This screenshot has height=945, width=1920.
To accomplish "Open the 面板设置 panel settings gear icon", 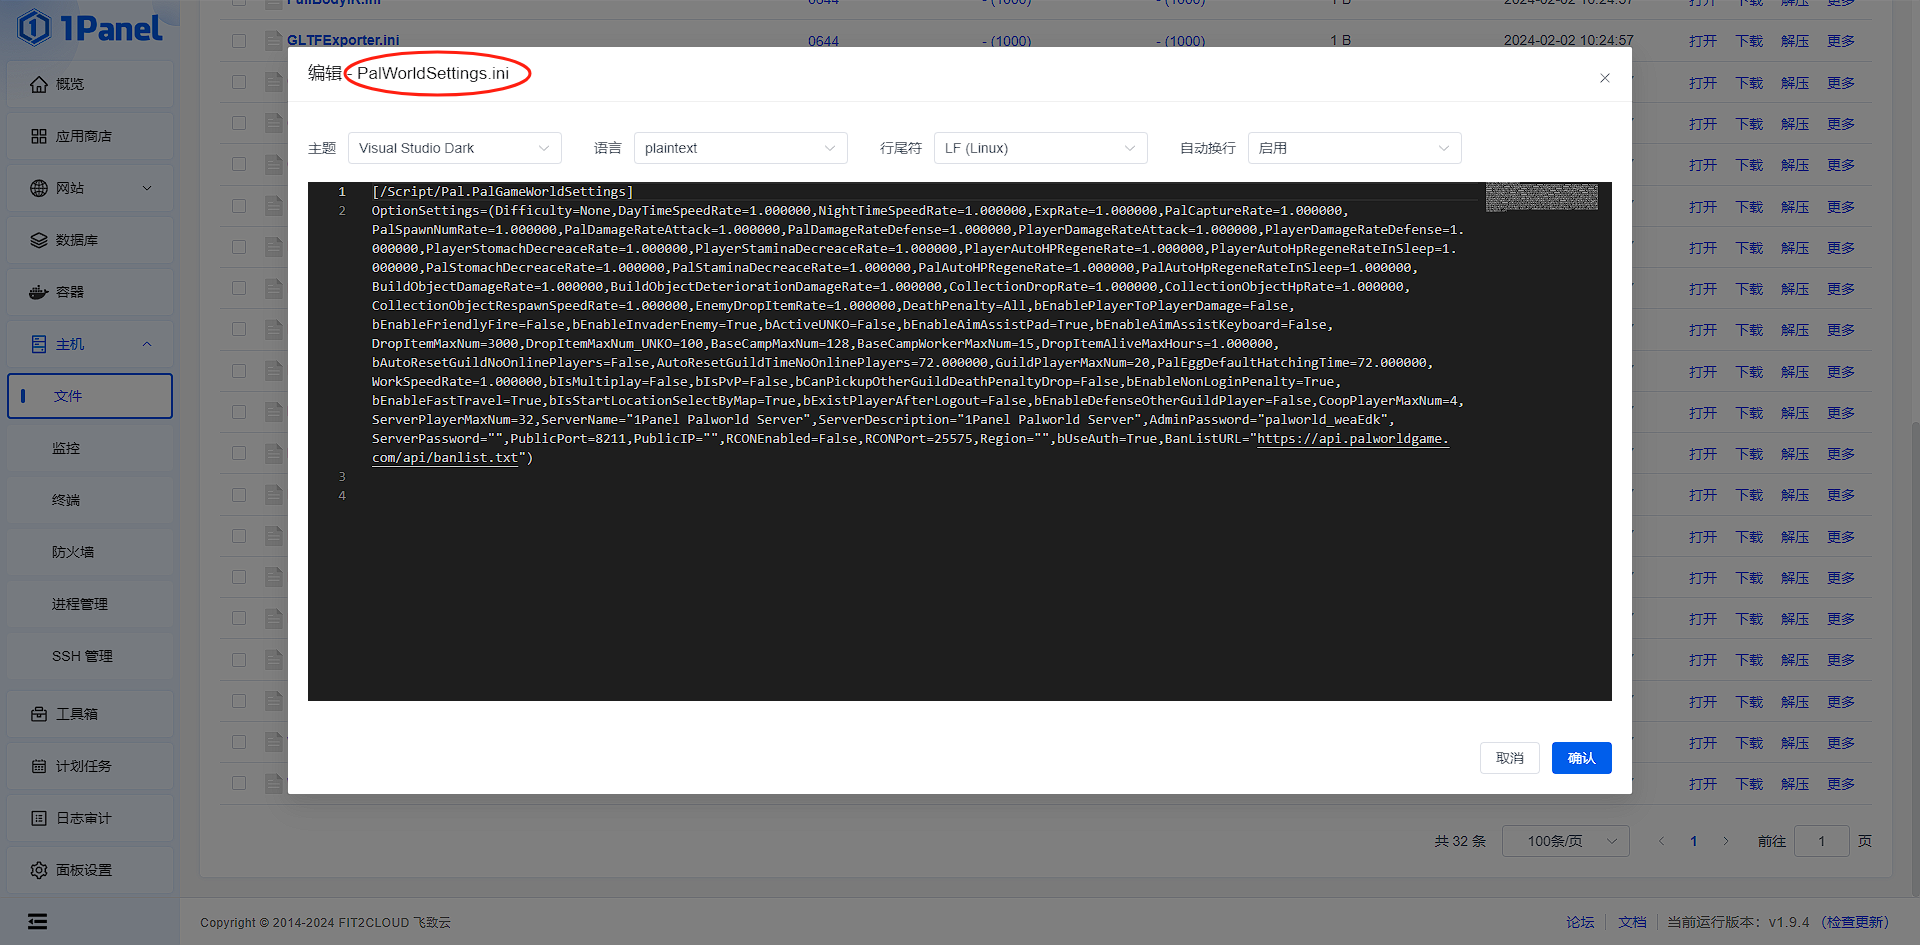I will (39, 870).
